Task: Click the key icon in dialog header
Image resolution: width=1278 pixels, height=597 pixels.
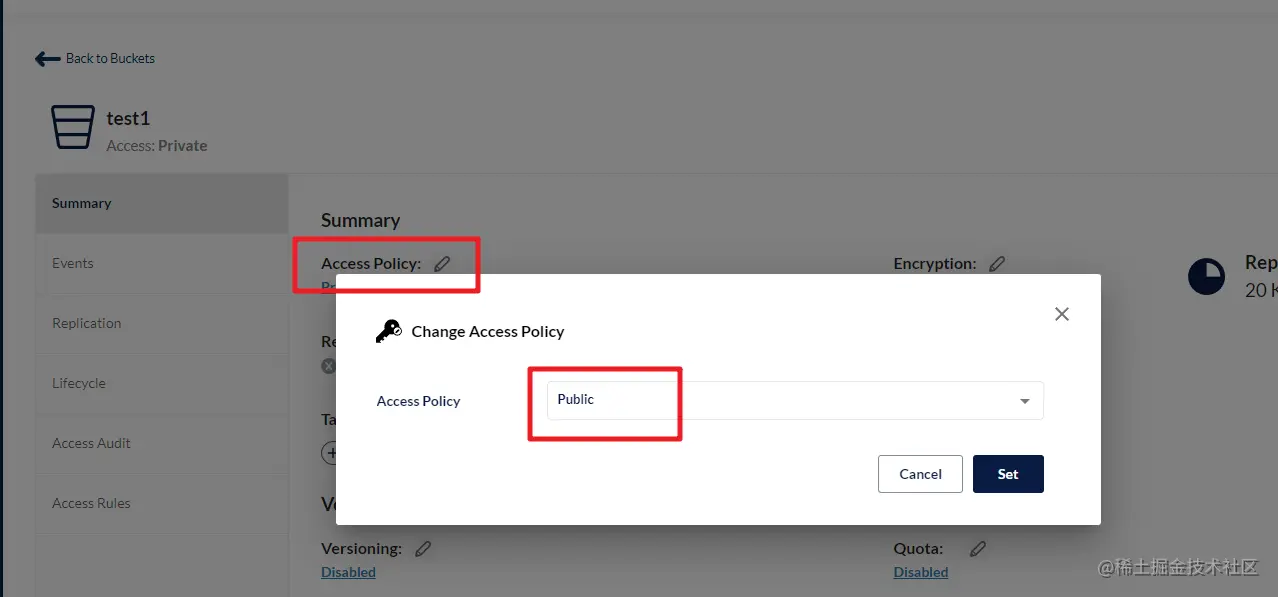Action: tap(388, 331)
